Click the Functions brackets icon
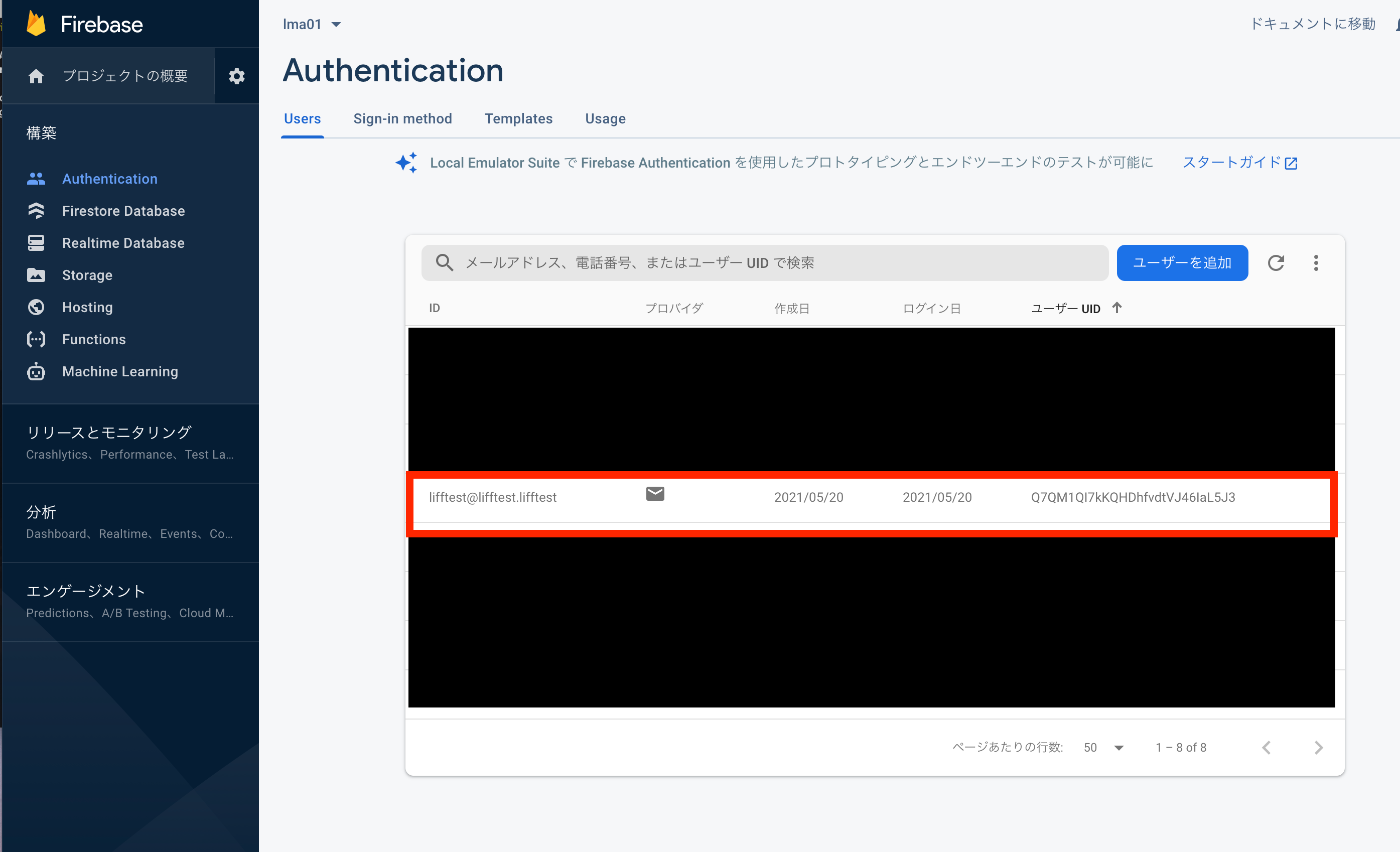1400x852 pixels. (37, 339)
